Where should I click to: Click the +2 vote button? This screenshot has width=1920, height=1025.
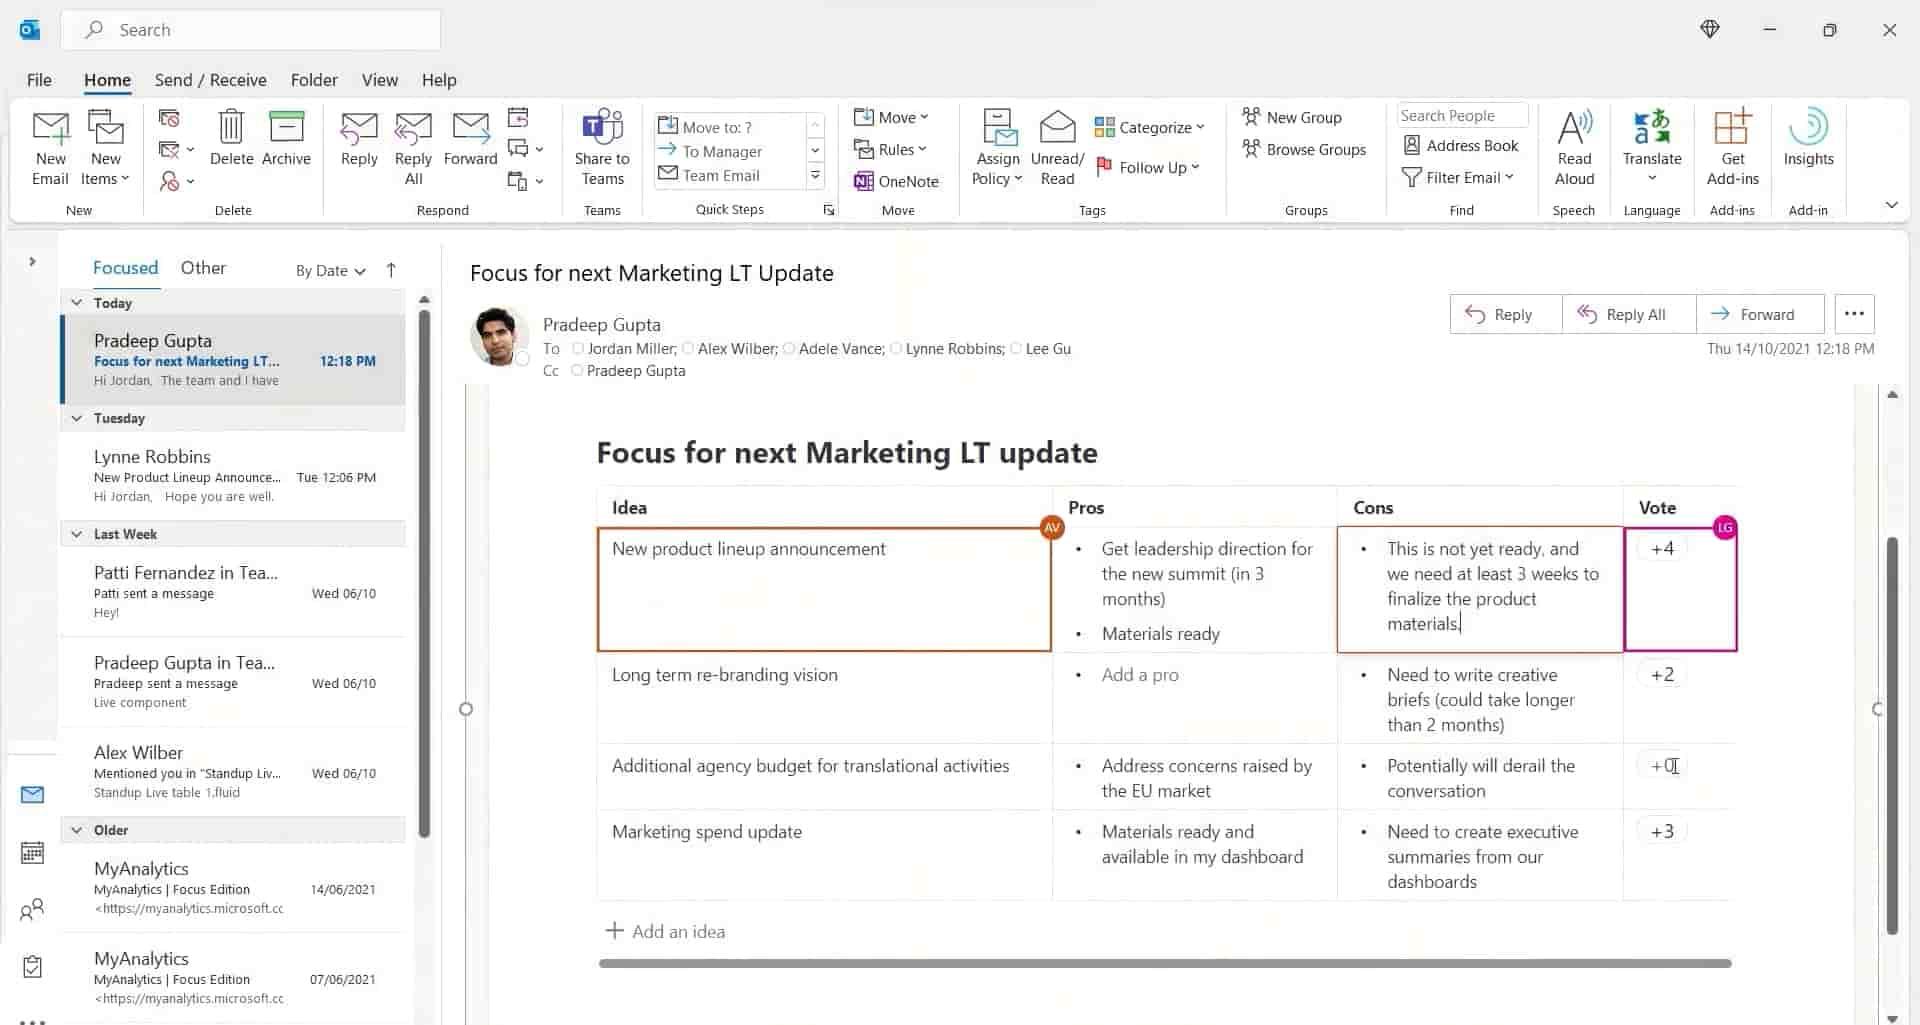coord(1662,675)
